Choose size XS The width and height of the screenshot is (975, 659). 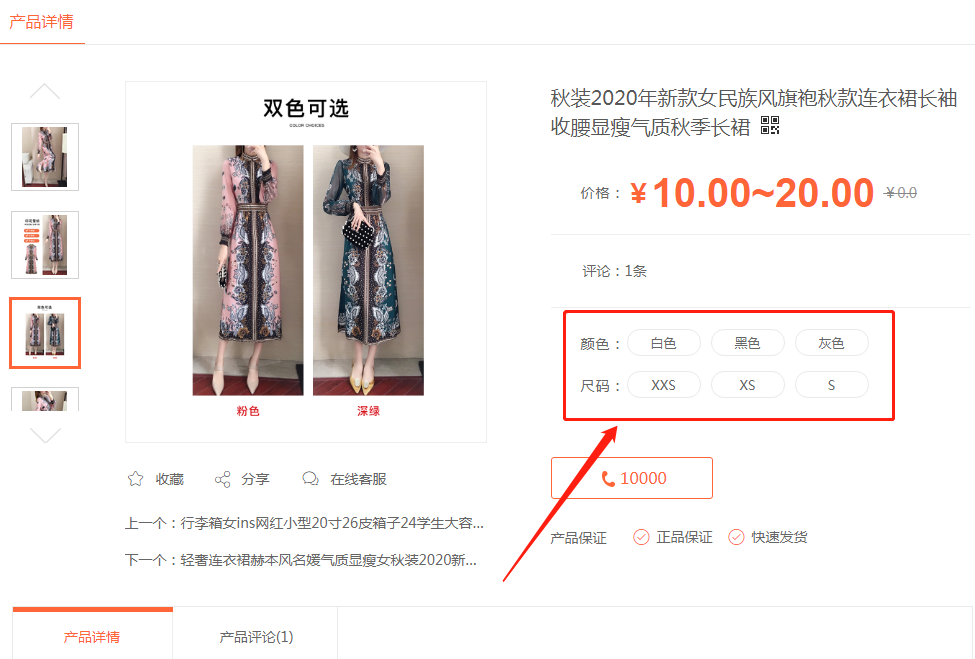(x=747, y=385)
